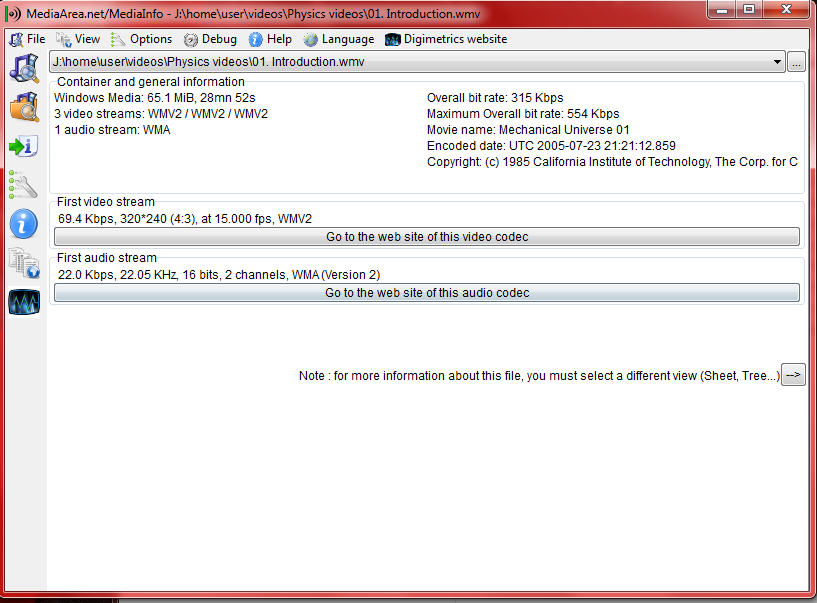817x603 pixels.
Task: Click the 'Windows Media: 65.1 MiB, 28mn 52s' text
Action: (155, 98)
